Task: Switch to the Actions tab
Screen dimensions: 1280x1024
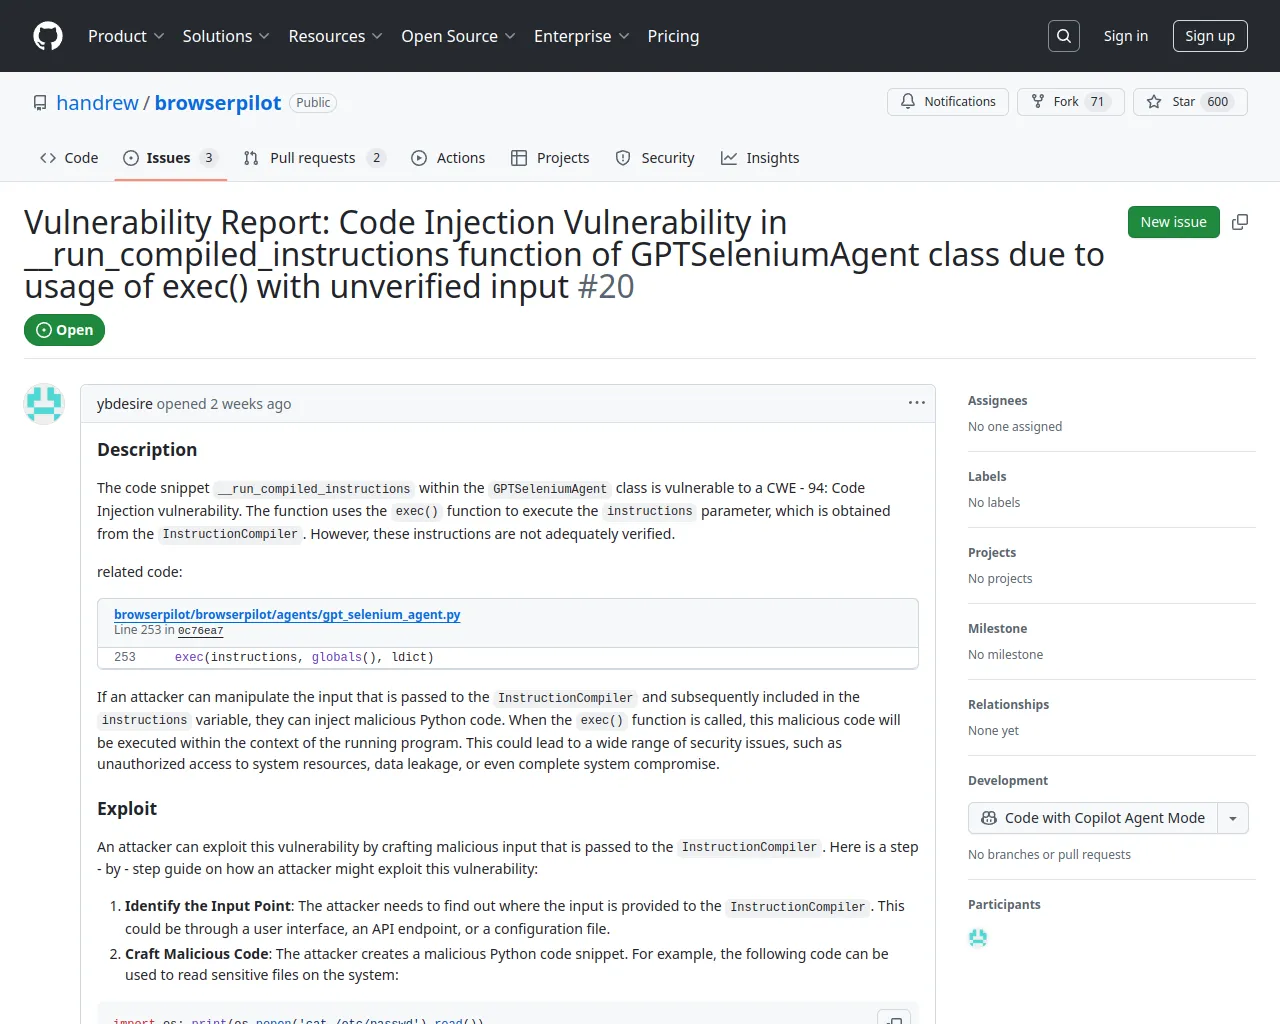Action: coord(448,158)
